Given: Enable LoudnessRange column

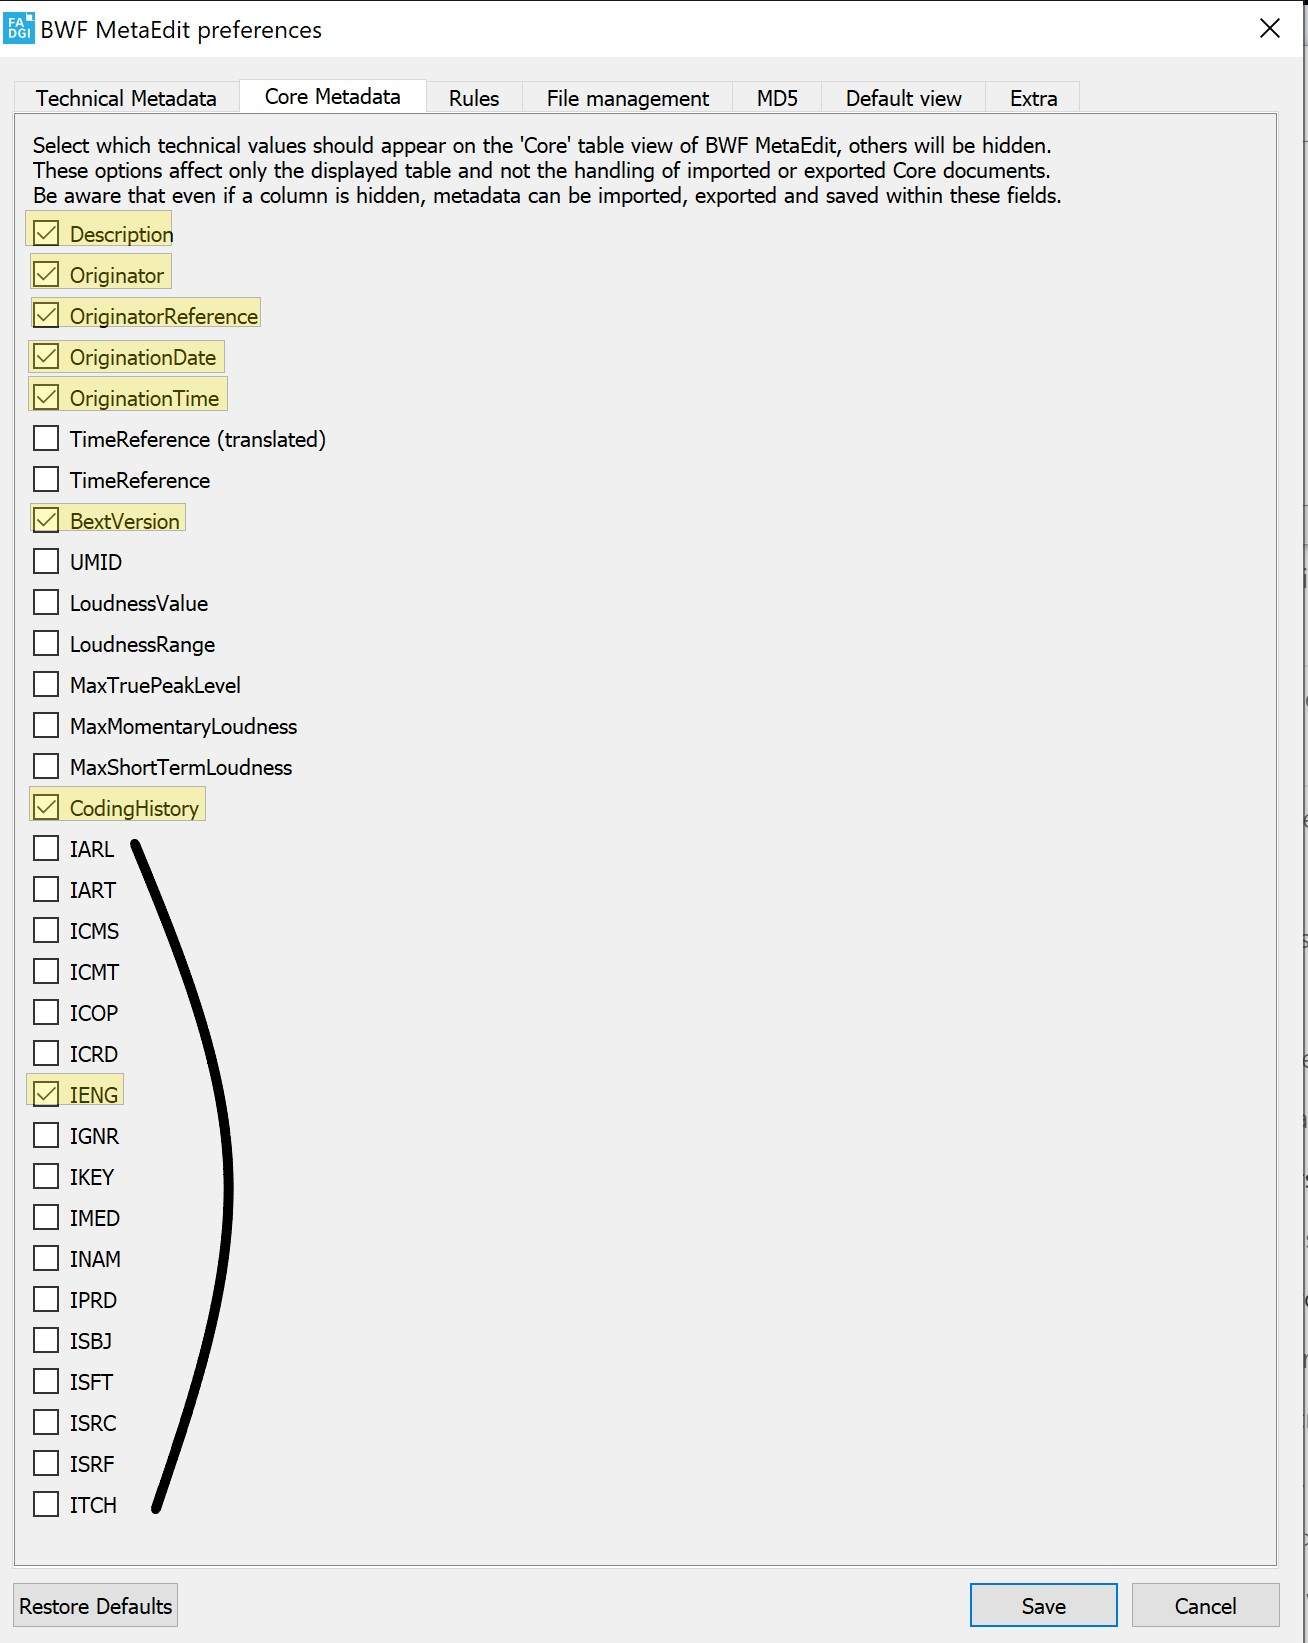Looking at the screenshot, I should tap(46, 643).
